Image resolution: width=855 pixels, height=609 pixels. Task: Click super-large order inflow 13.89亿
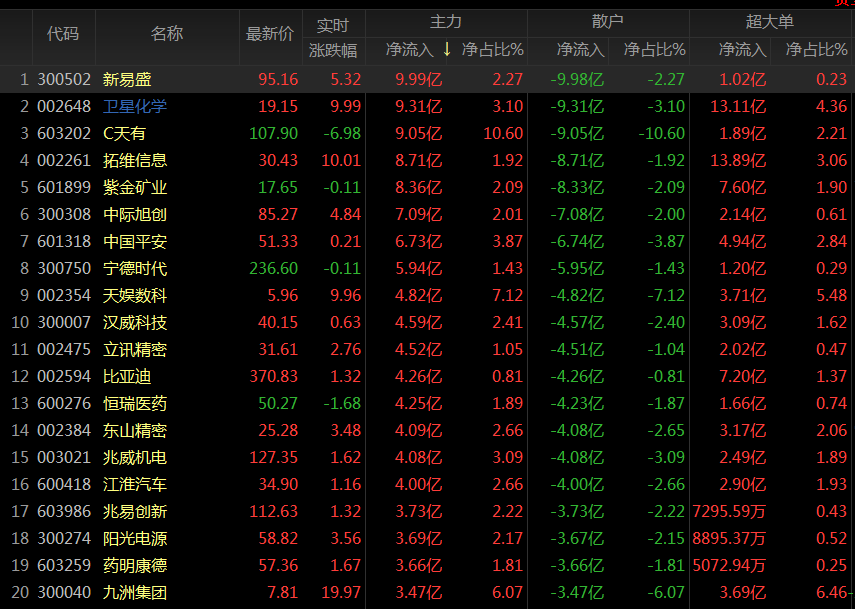coord(738,160)
